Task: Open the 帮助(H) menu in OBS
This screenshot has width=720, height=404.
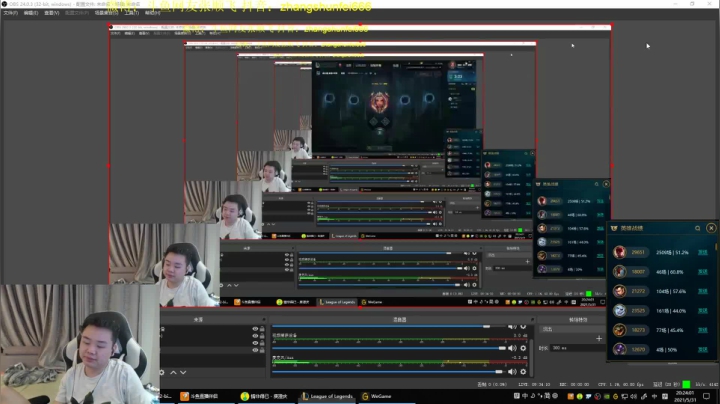Action: coord(152,13)
